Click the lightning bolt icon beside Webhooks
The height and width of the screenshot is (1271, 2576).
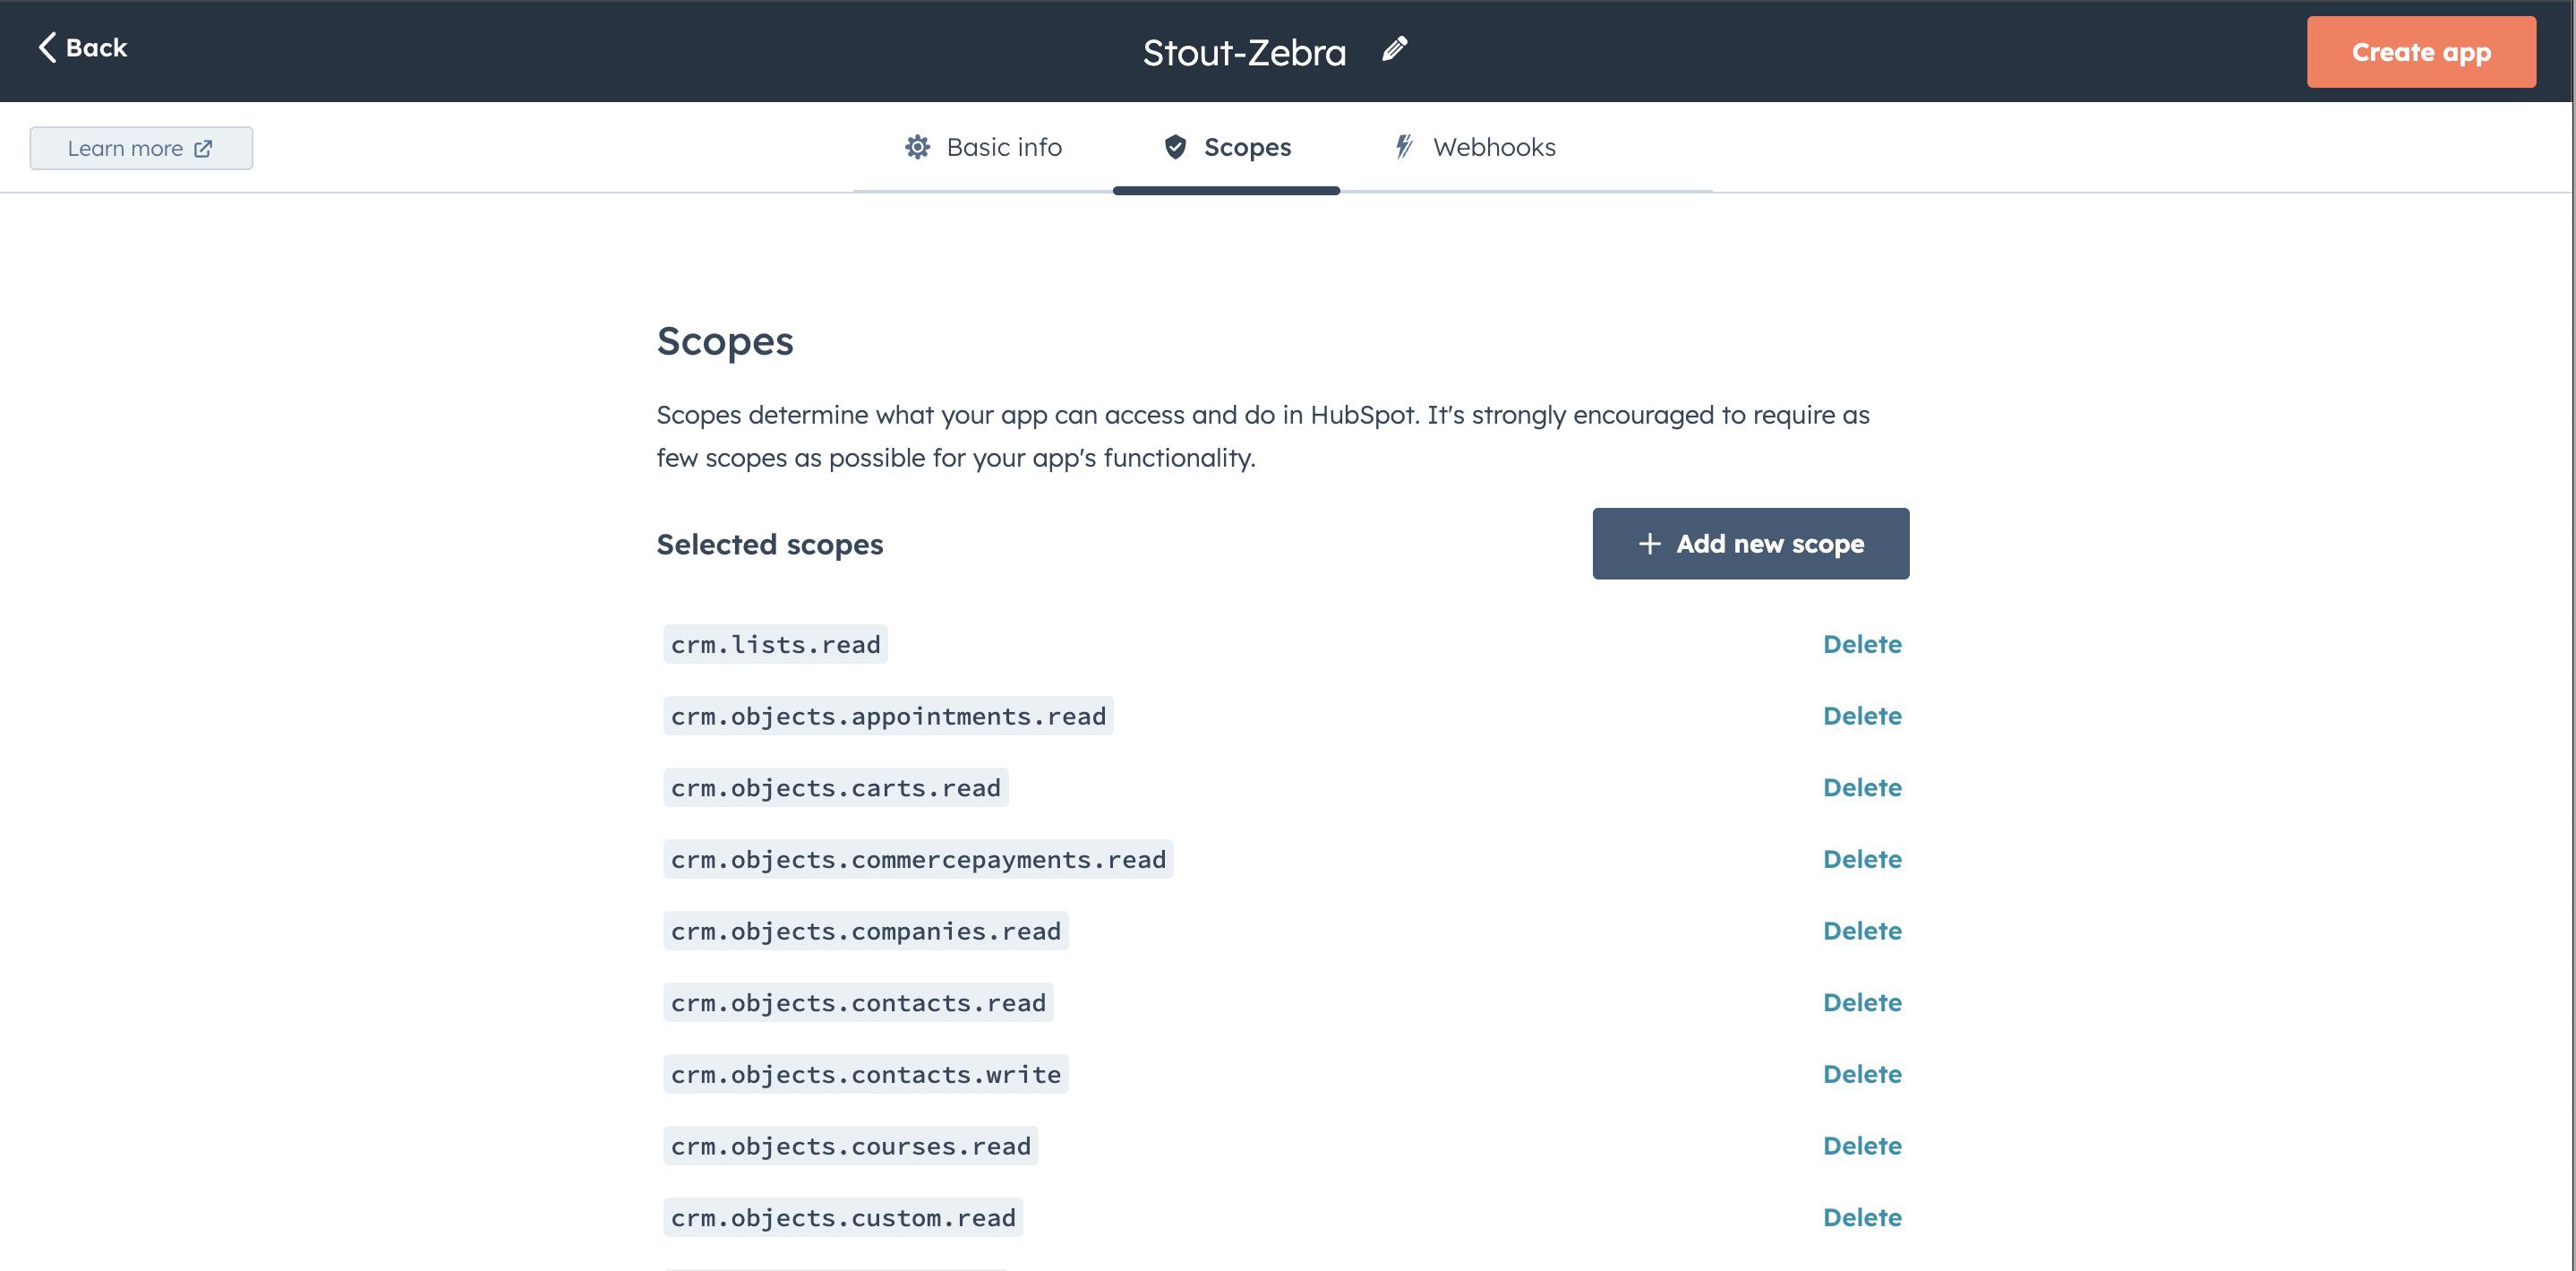point(1404,147)
